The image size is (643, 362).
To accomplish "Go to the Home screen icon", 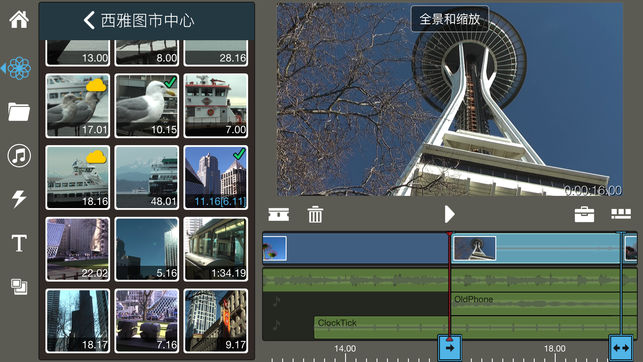I will (x=19, y=19).
